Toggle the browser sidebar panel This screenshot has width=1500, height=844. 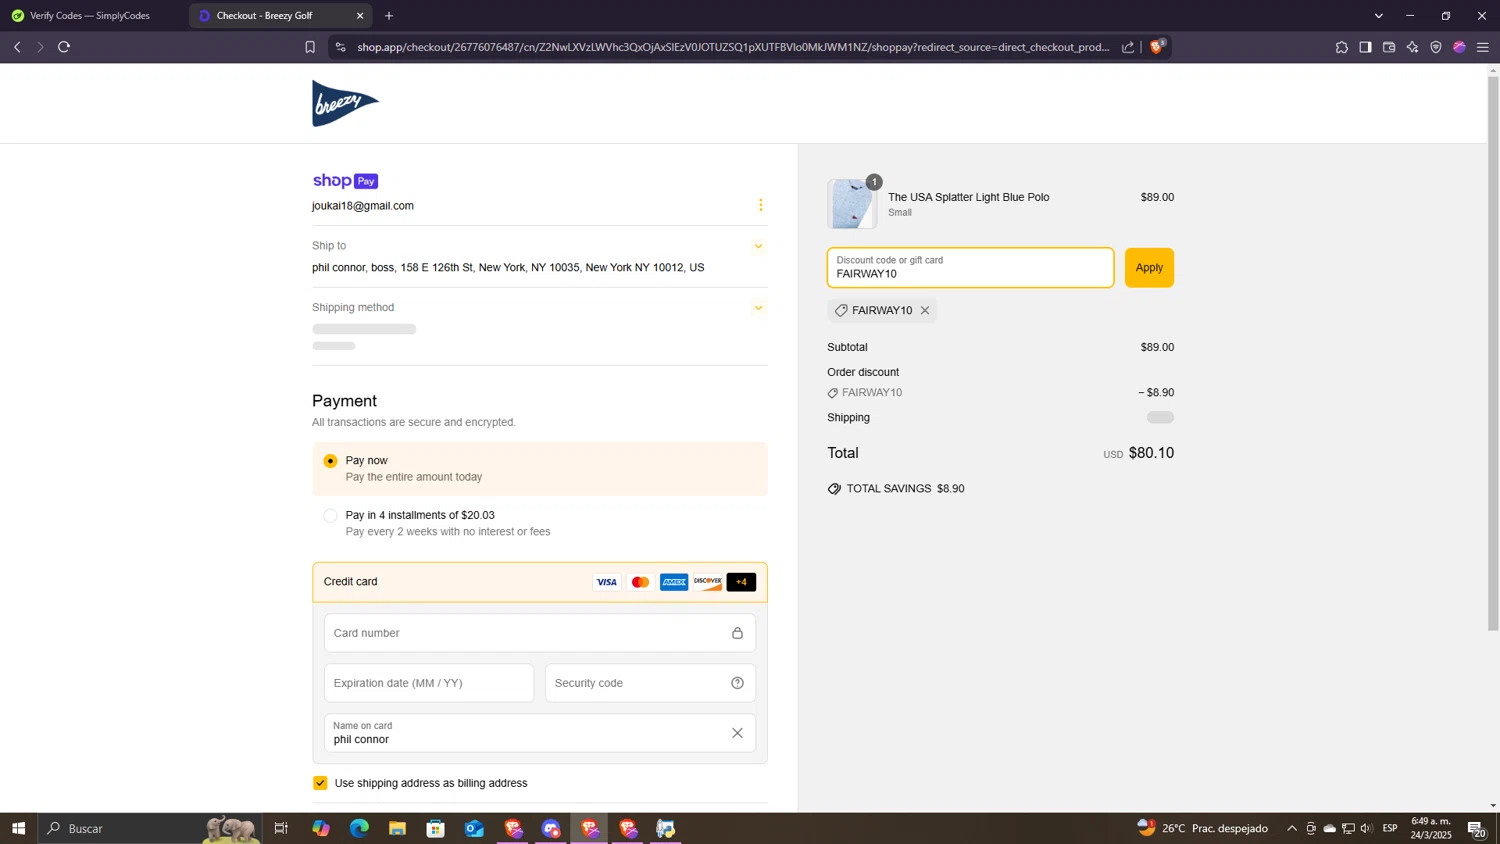(1365, 47)
